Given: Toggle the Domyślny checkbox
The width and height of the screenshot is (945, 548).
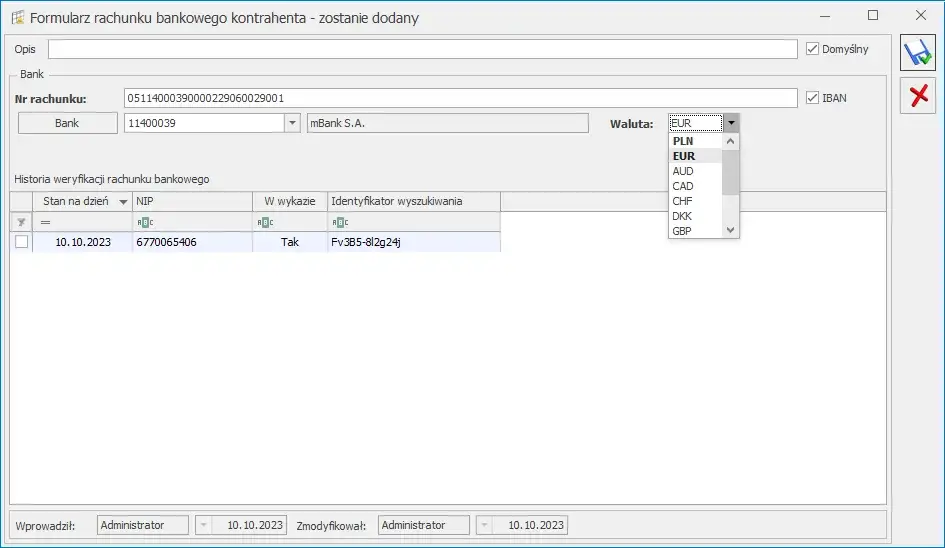Looking at the screenshot, I should click(812, 49).
